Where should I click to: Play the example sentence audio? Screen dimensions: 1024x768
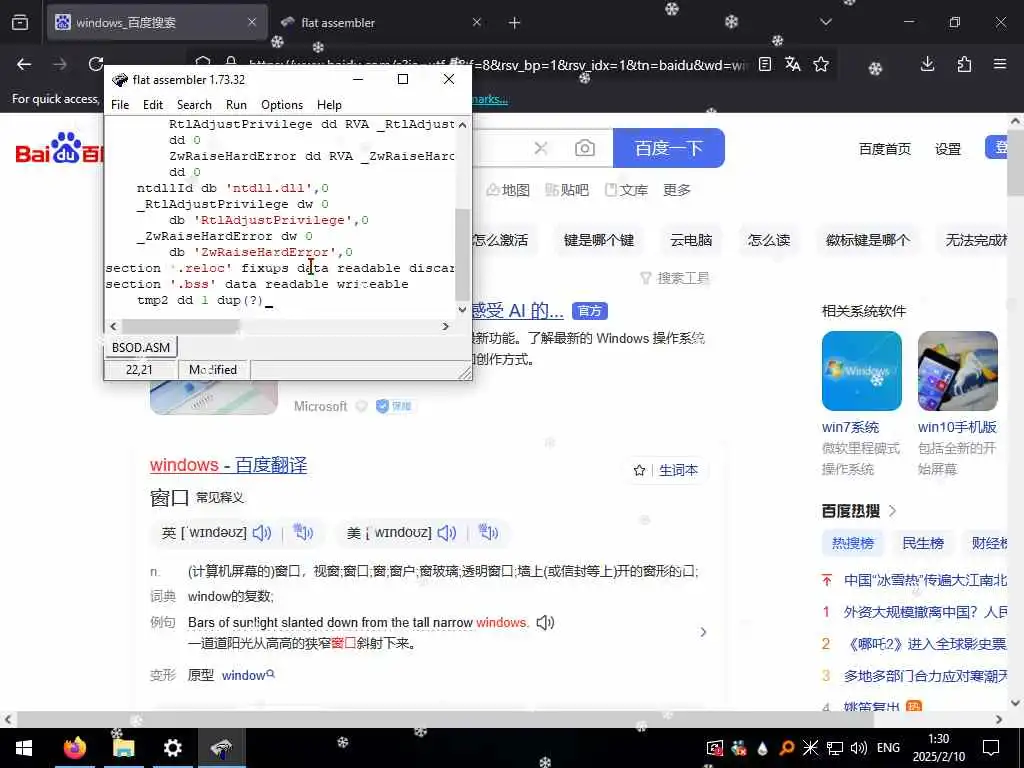[x=545, y=622]
